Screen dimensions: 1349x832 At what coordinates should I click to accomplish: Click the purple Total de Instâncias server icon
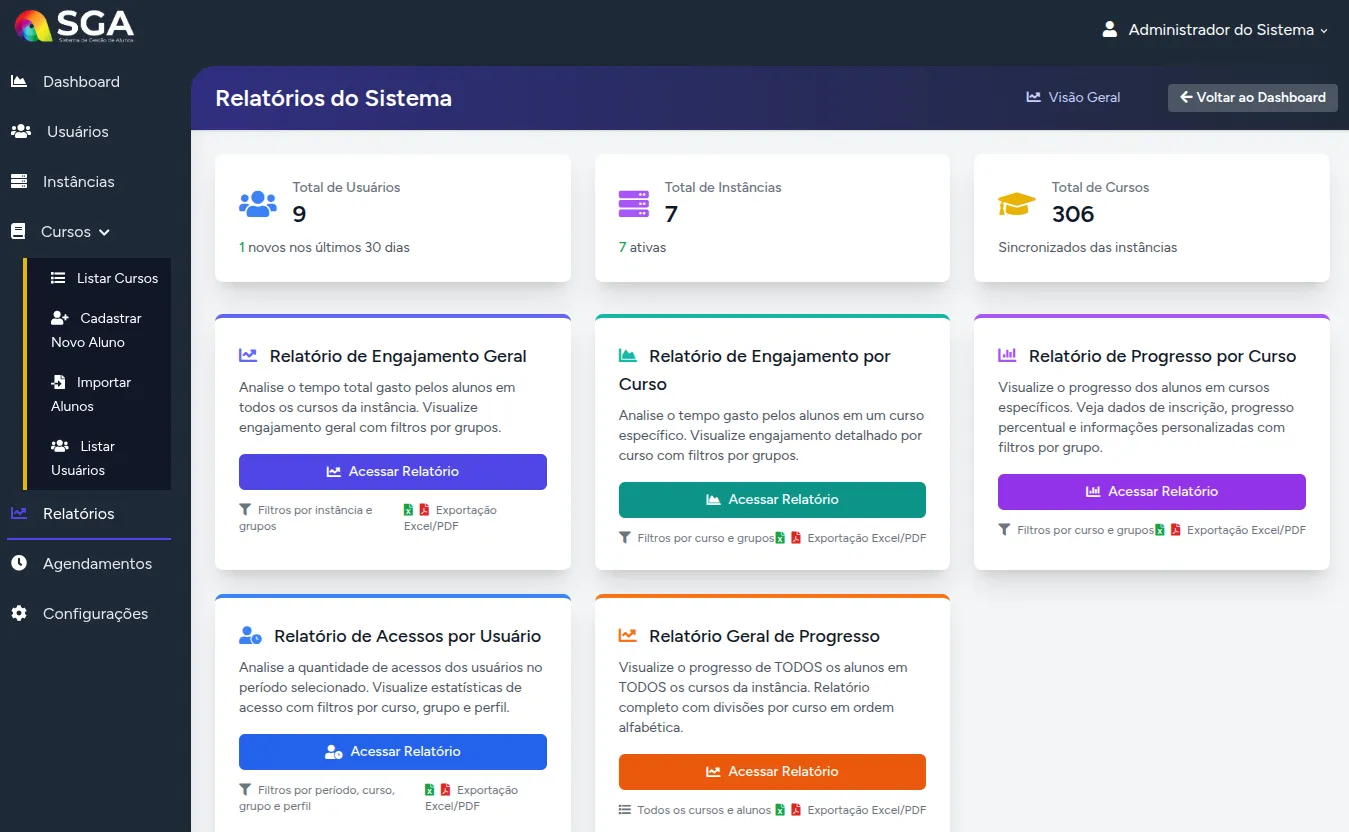click(x=634, y=204)
